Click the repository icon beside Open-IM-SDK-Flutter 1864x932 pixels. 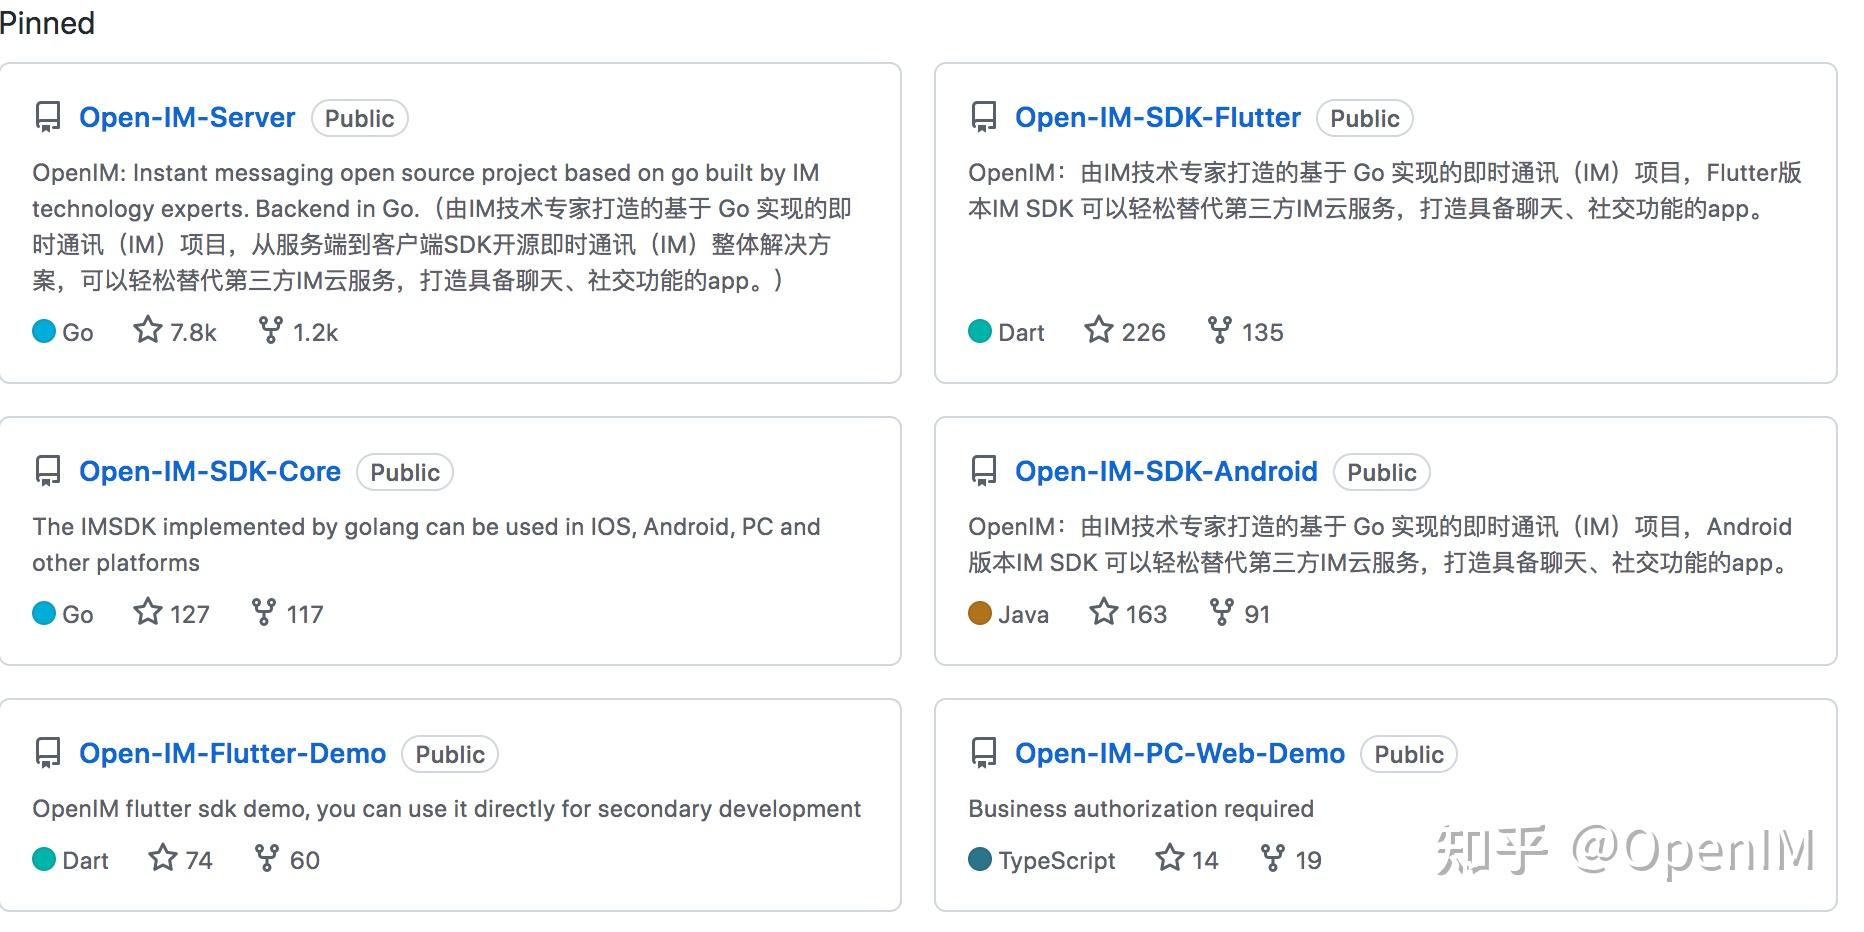984,117
